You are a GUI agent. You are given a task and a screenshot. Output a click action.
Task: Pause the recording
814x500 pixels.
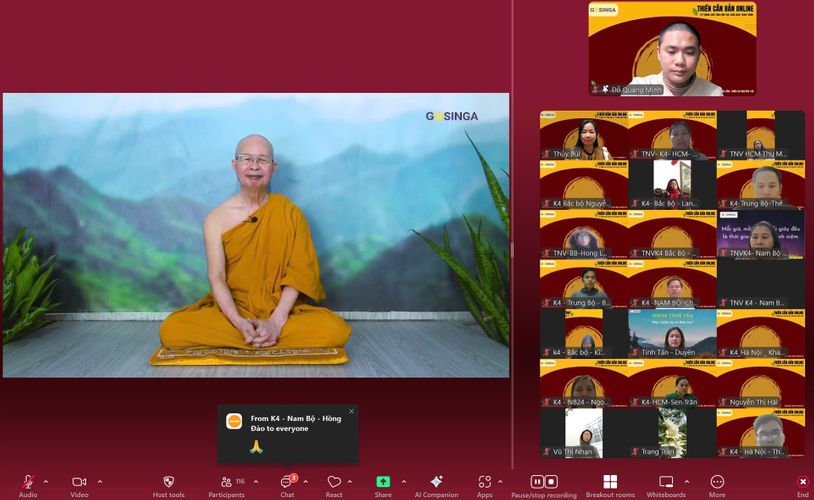(537, 482)
